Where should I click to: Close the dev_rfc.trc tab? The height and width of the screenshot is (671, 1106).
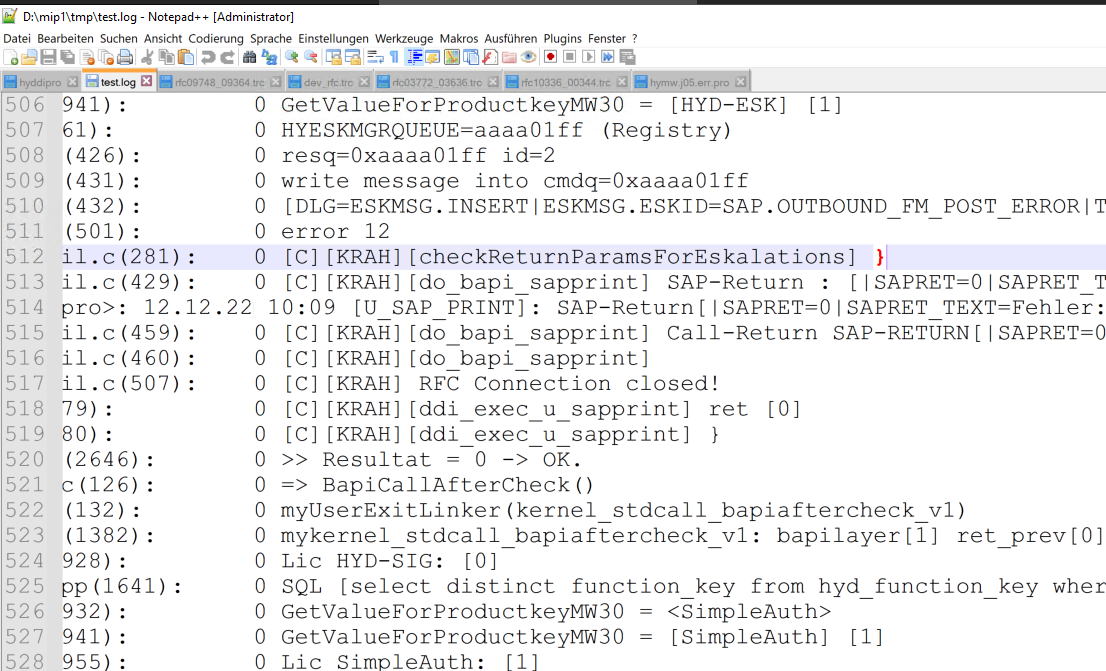(x=364, y=83)
